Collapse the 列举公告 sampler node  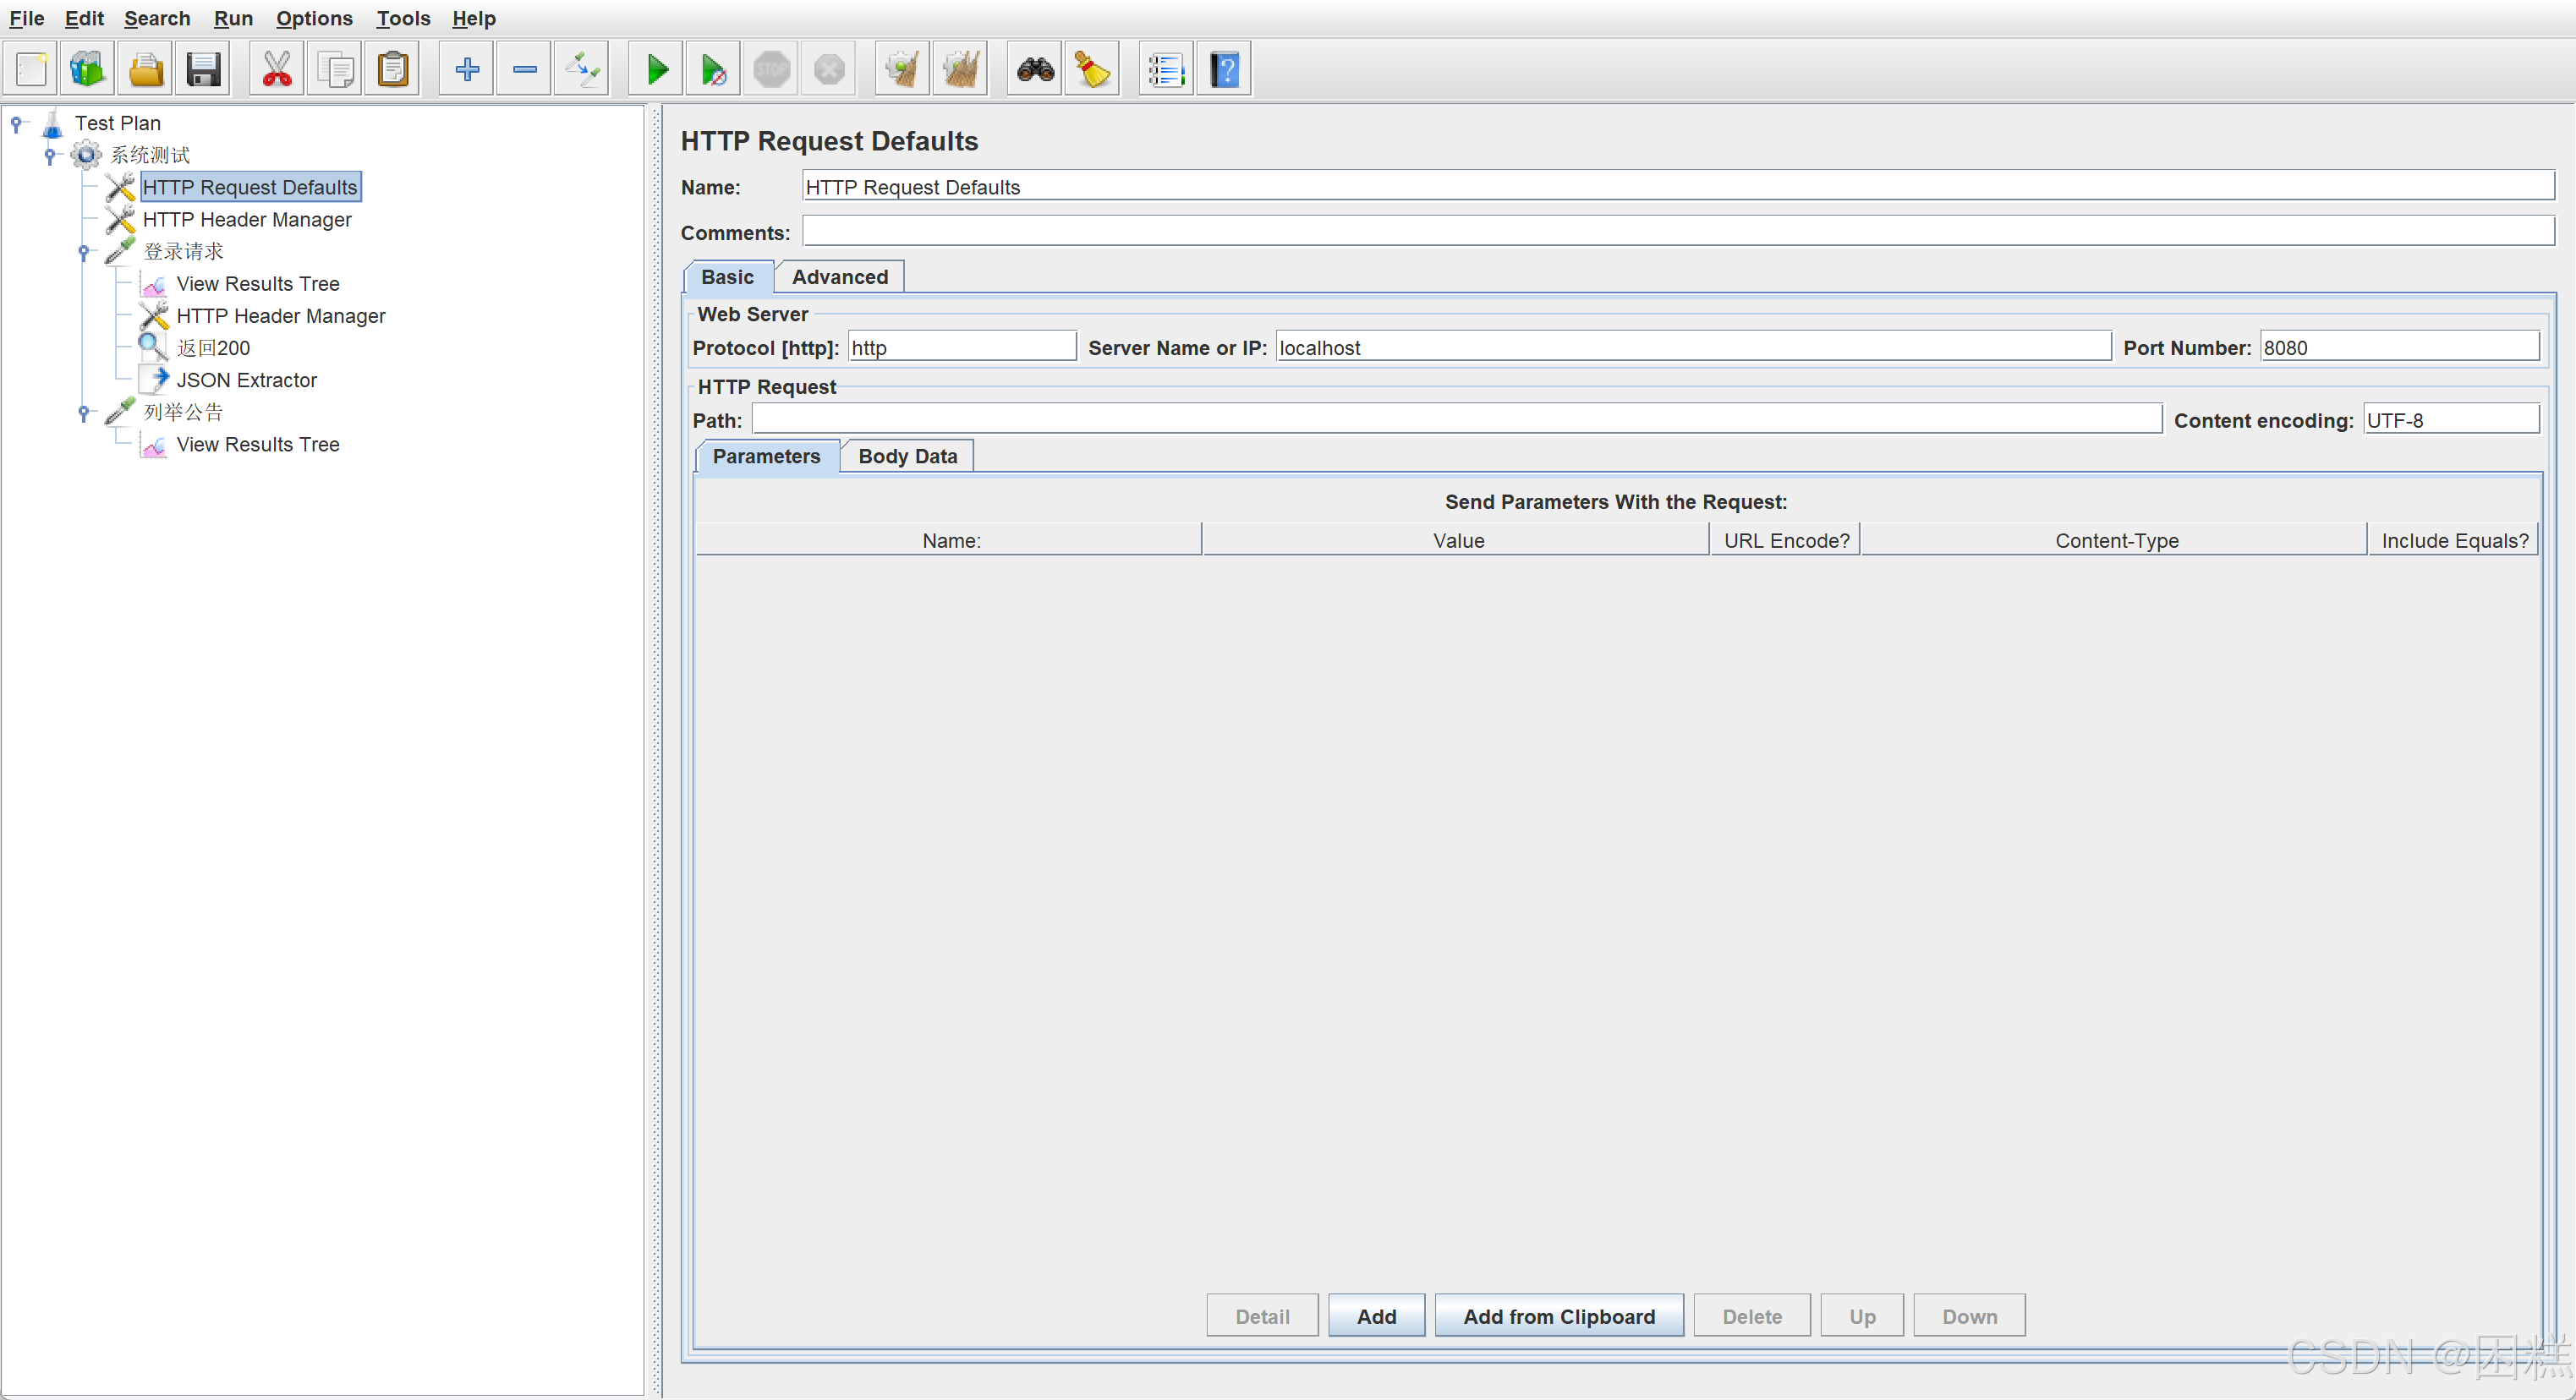point(84,412)
